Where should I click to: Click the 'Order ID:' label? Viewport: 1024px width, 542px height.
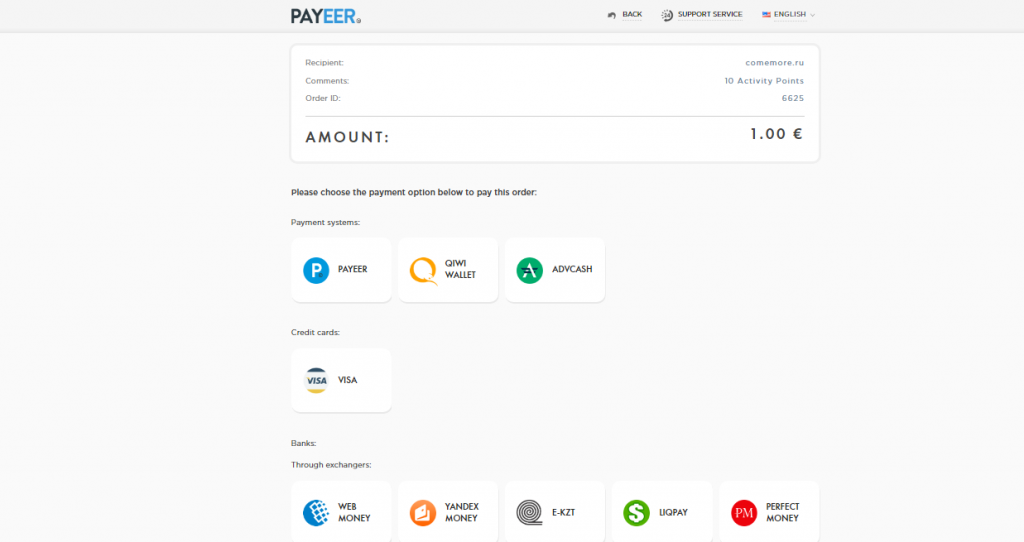pos(323,98)
